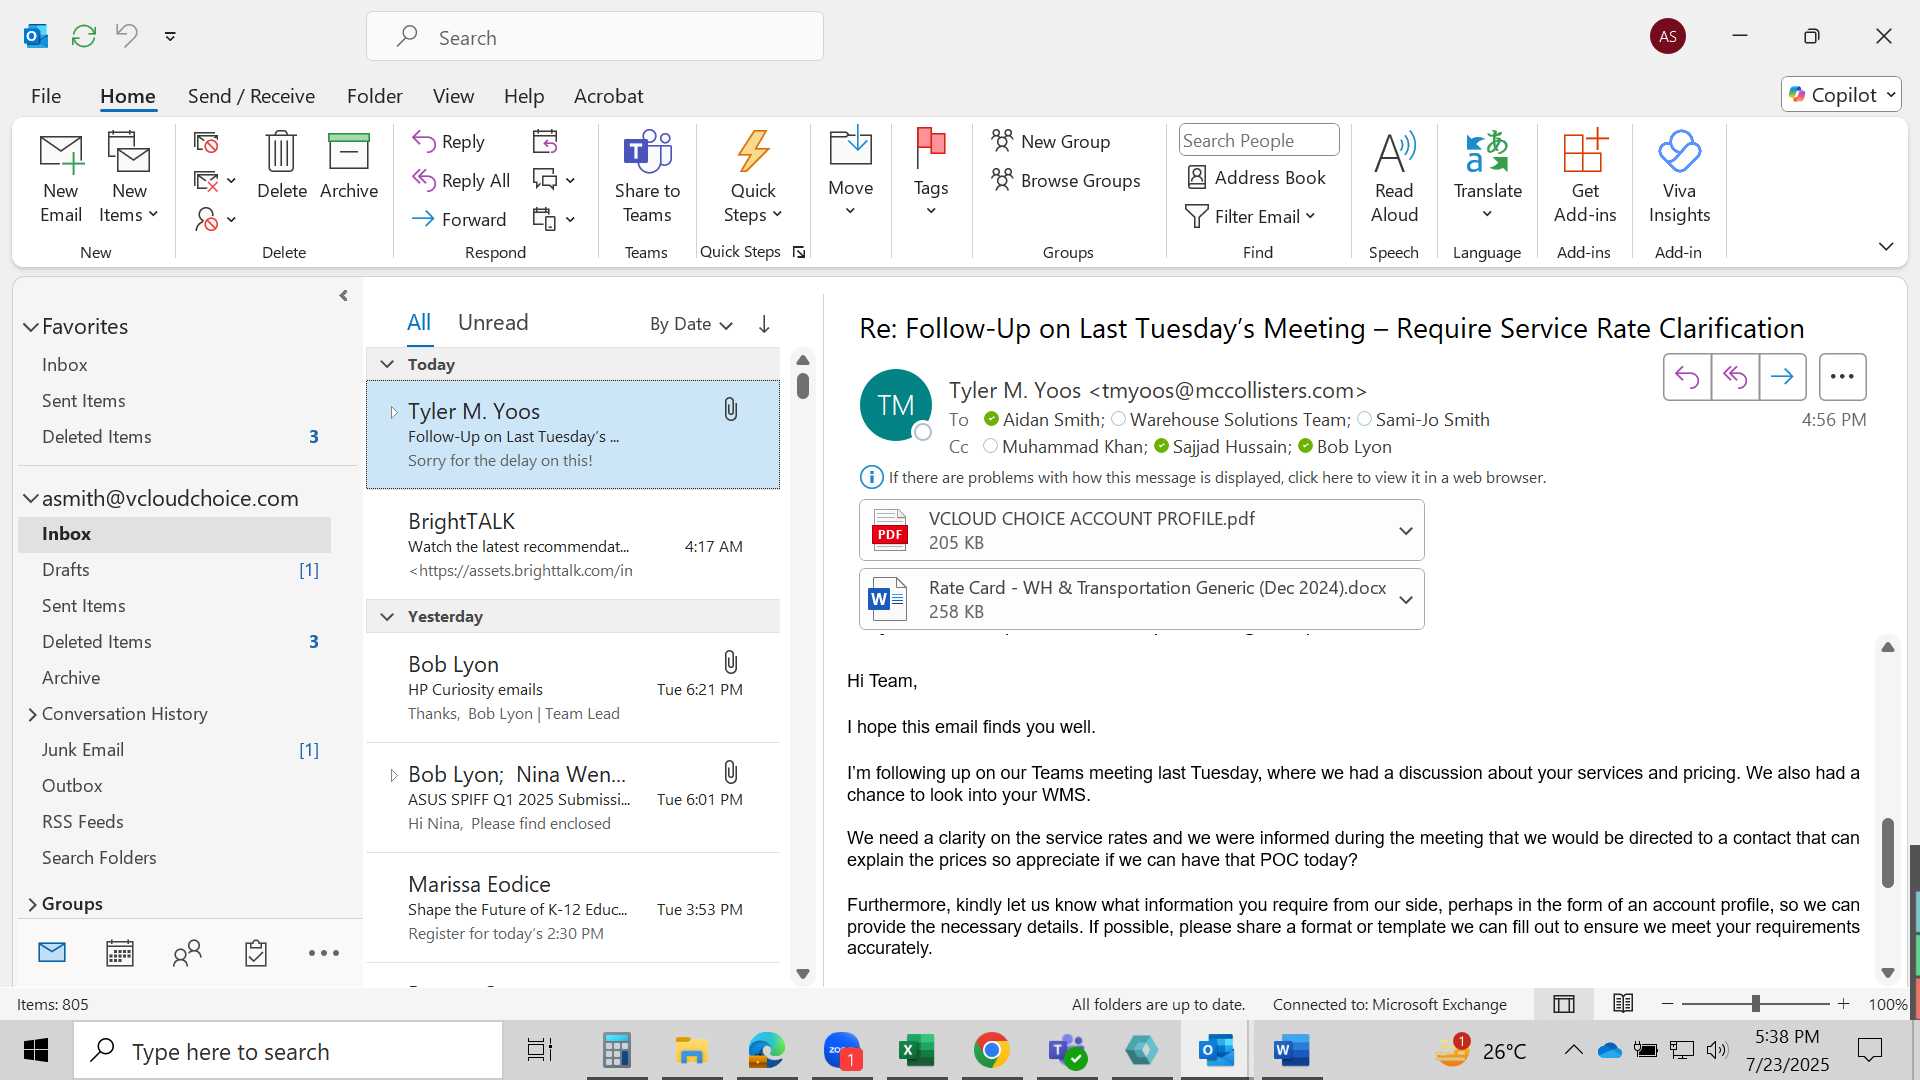Viewport: 1920px width, 1080px height.
Task: Collapse the Yesterday group header
Action: [x=388, y=616]
